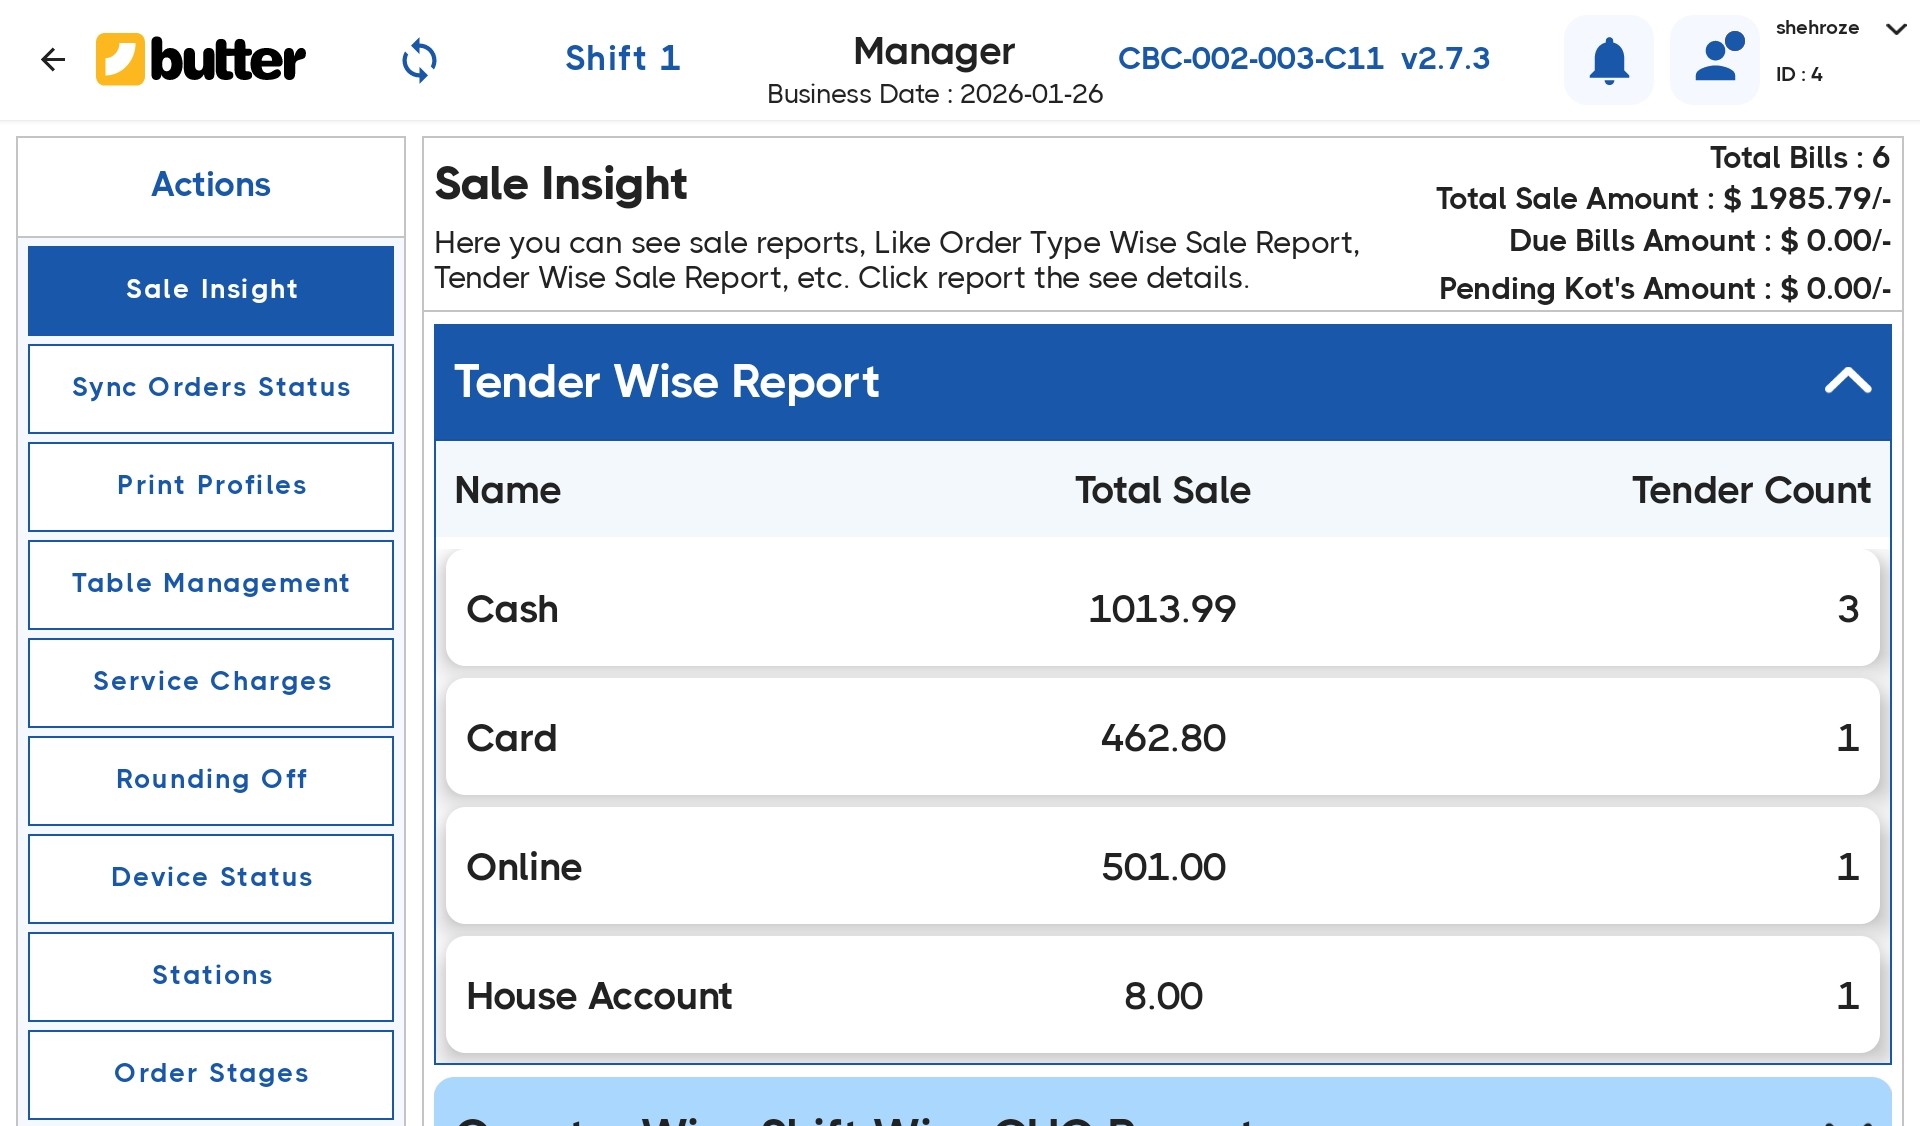The width and height of the screenshot is (1920, 1126).
Task: Open Service Charges settings
Action: click(211, 682)
